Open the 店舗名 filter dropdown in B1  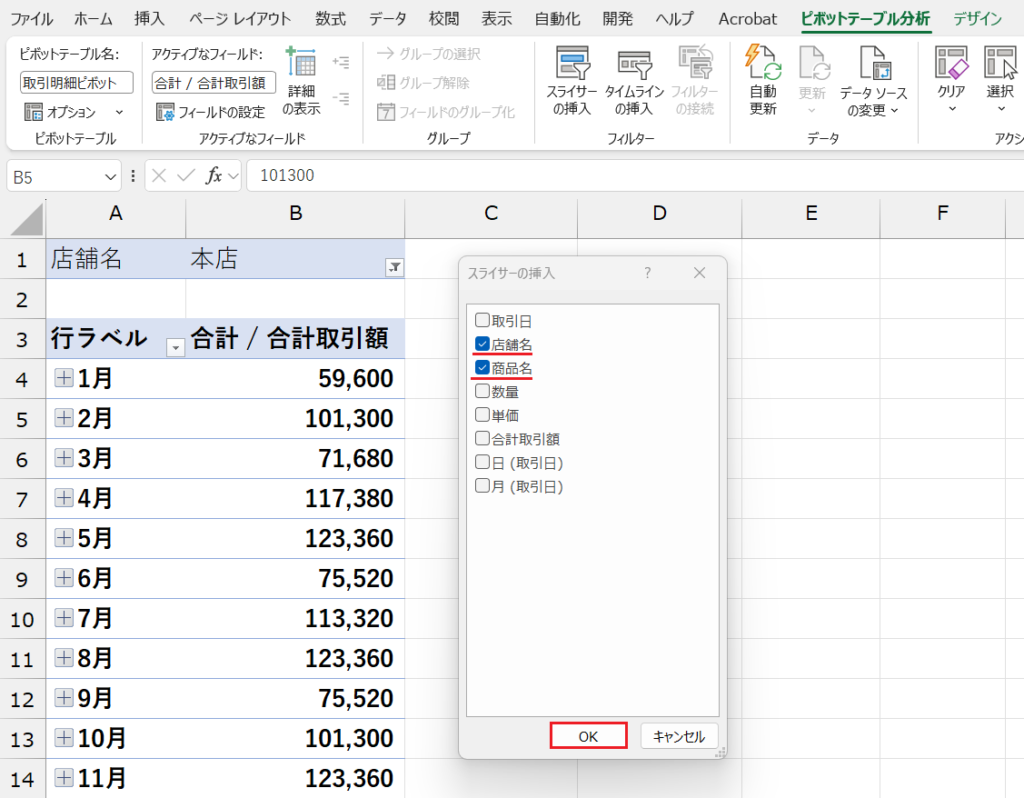pyautogui.click(x=393, y=267)
